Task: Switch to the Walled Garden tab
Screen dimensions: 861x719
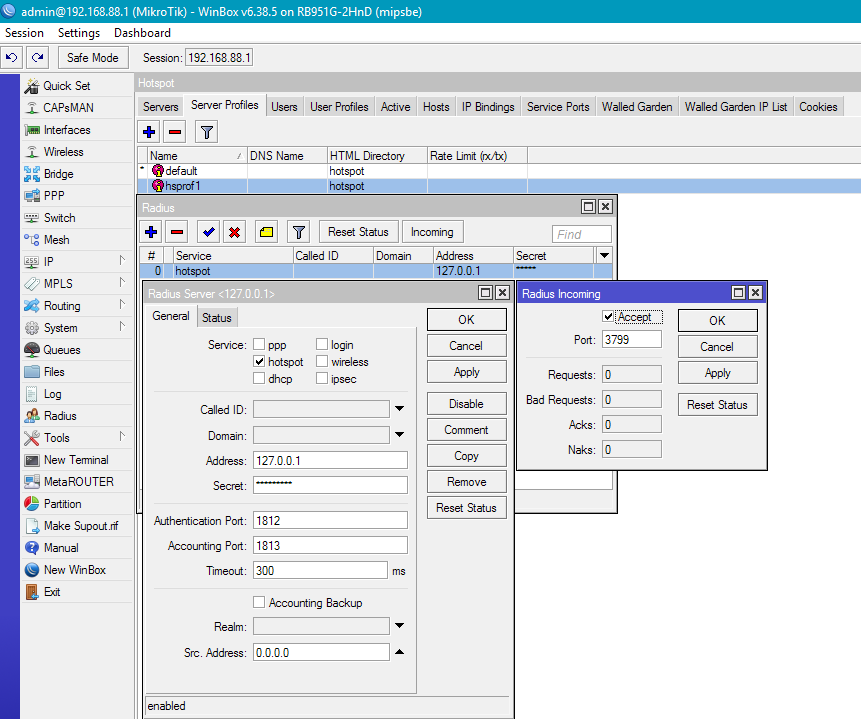Action: [x=637, y=107]
